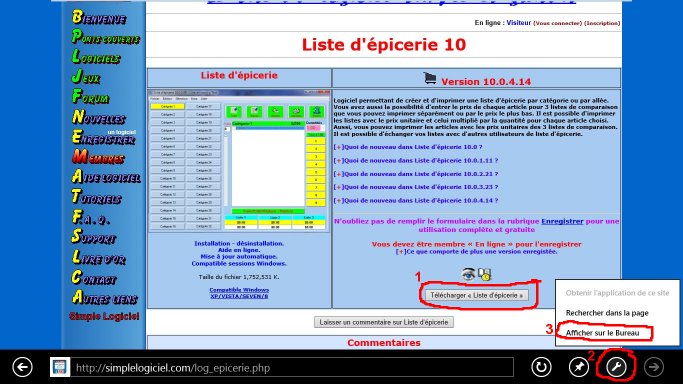This screenshot has height=384, width=683.
Task: Select Afficher sur le Bureau menu item
Action: pyautogui.click(x=603, y=333)
